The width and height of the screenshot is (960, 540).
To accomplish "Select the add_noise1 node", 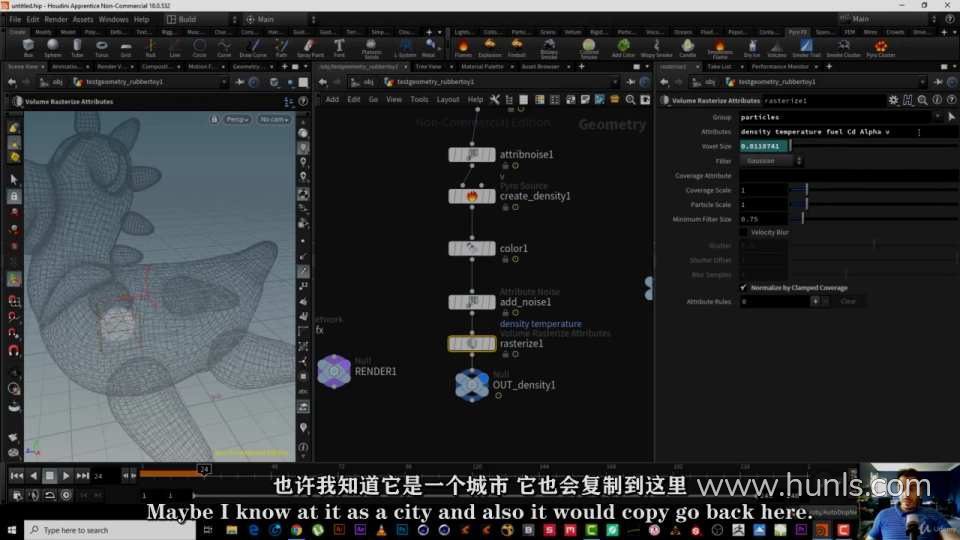I will (x=471, y=302).
